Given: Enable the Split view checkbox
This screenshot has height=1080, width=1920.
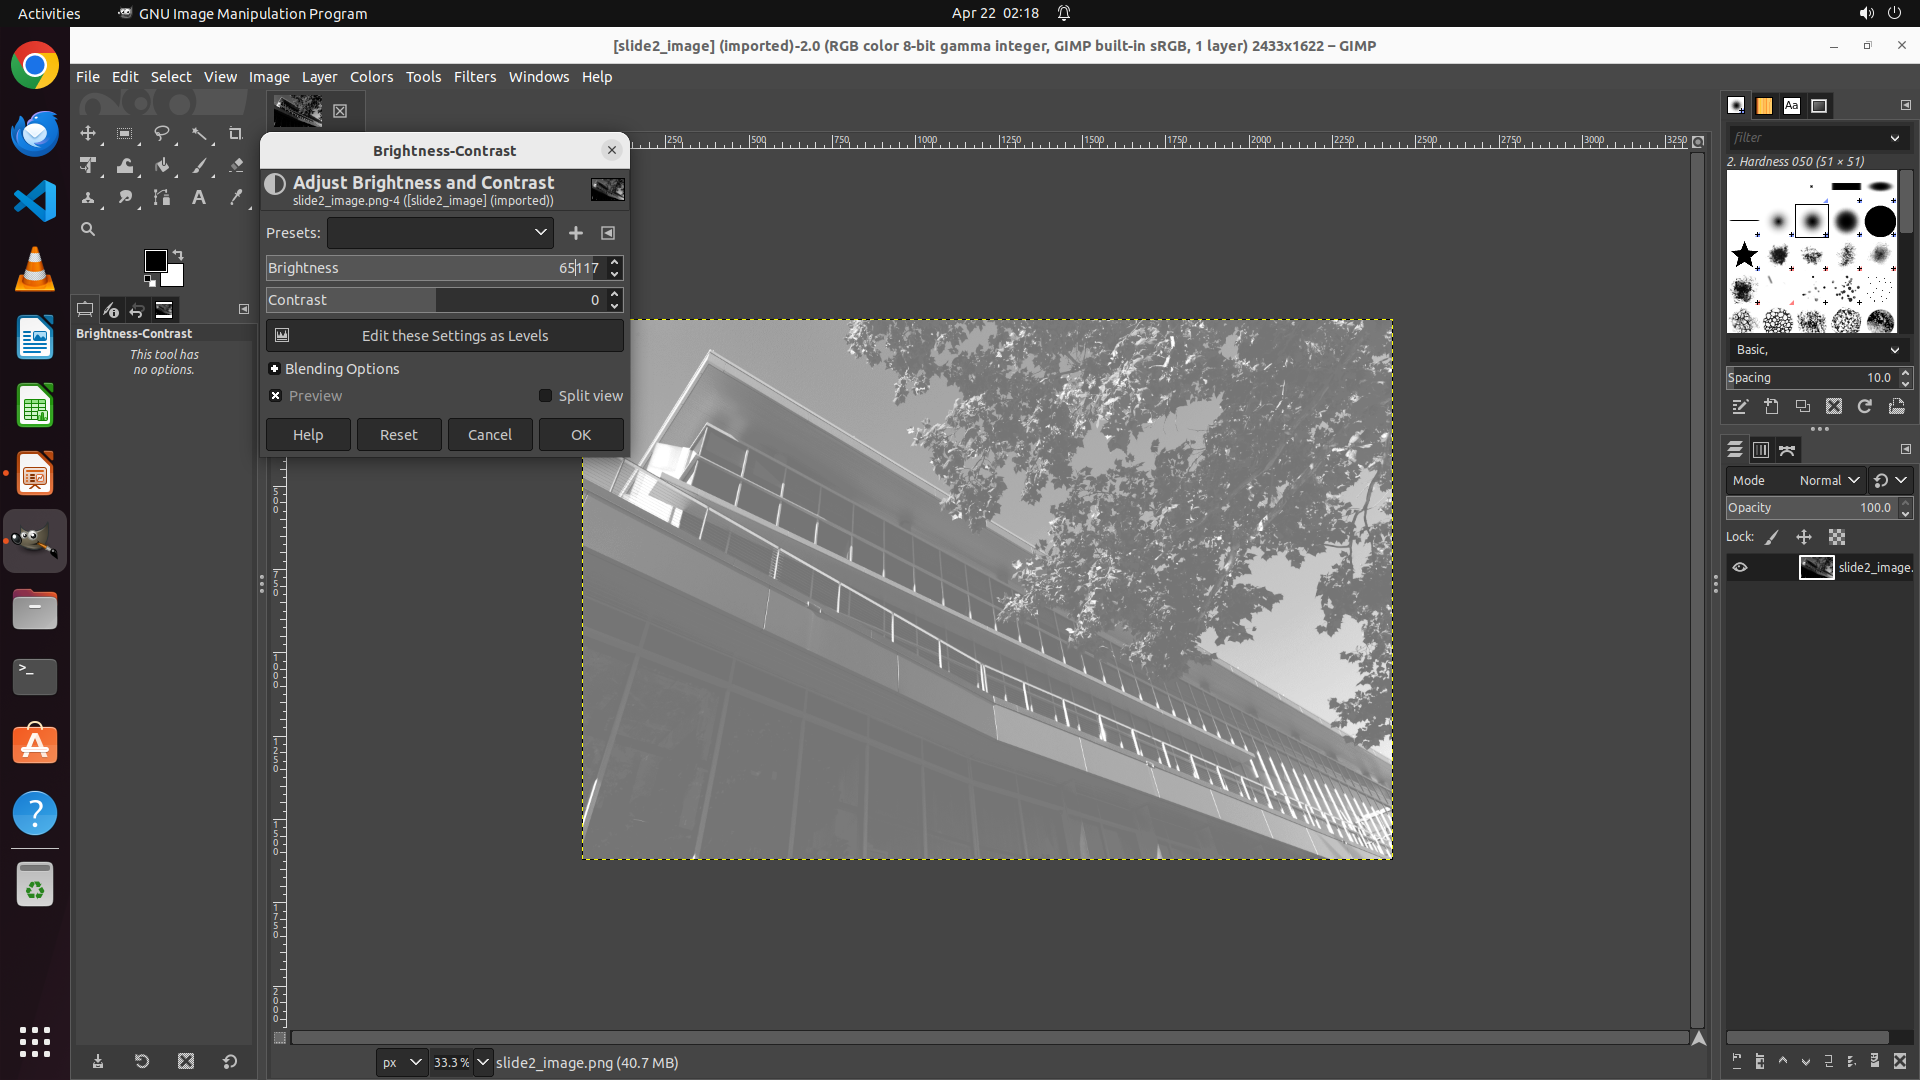Looking at the screenshot, I should pos(546,396).
